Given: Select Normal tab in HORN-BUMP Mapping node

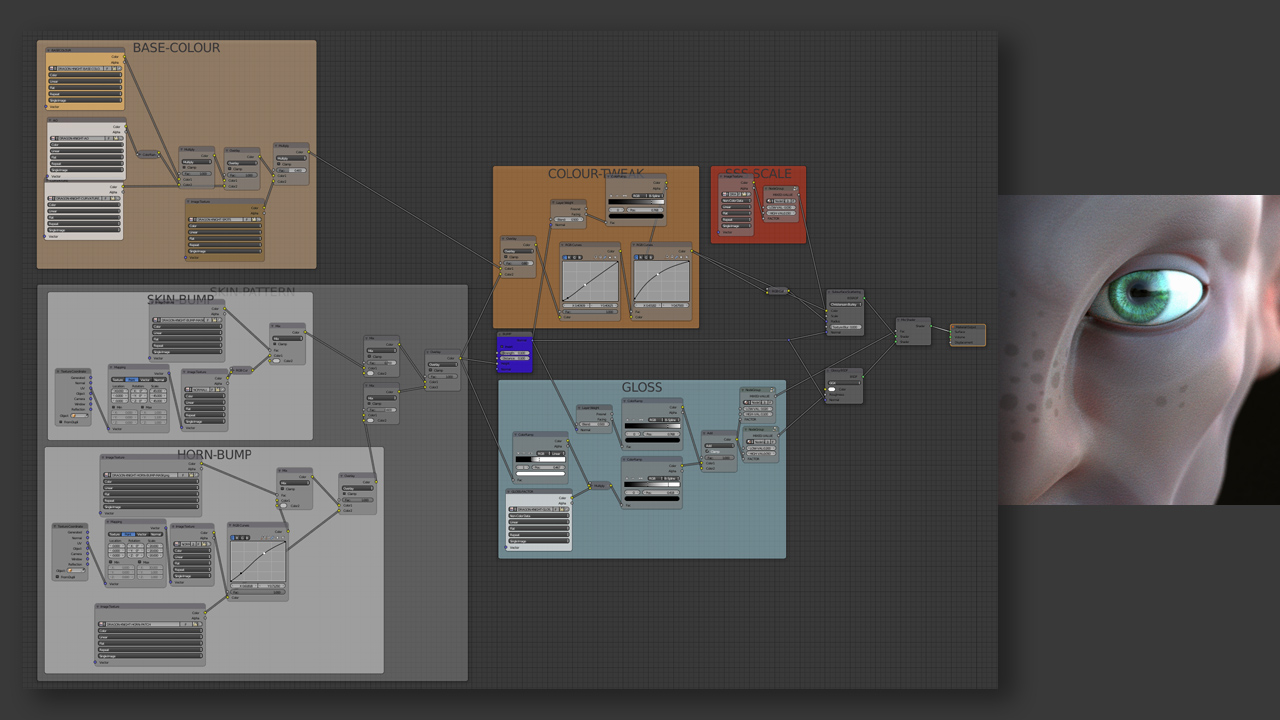Looking at the screenshot, I should (x=155, y=534).
